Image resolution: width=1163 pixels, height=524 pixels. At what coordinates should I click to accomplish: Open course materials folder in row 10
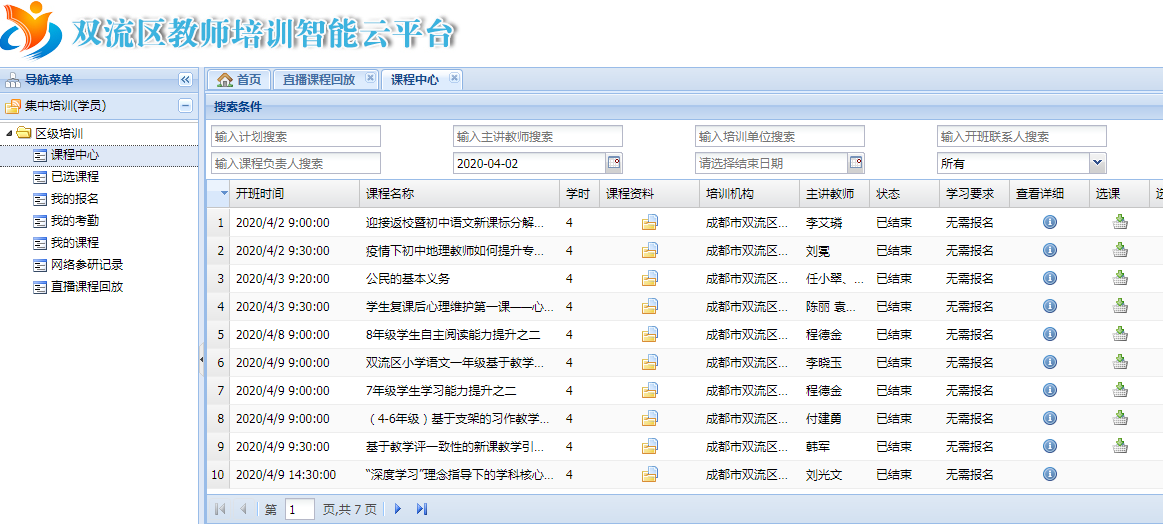[x=650, y=475]
